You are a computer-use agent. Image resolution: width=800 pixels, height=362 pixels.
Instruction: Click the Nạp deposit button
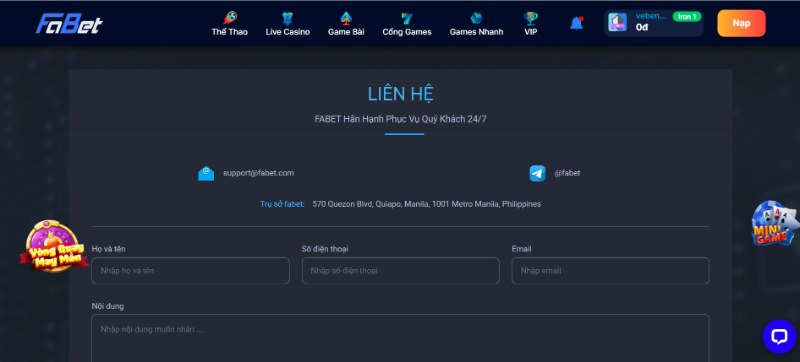pos(741,23)
